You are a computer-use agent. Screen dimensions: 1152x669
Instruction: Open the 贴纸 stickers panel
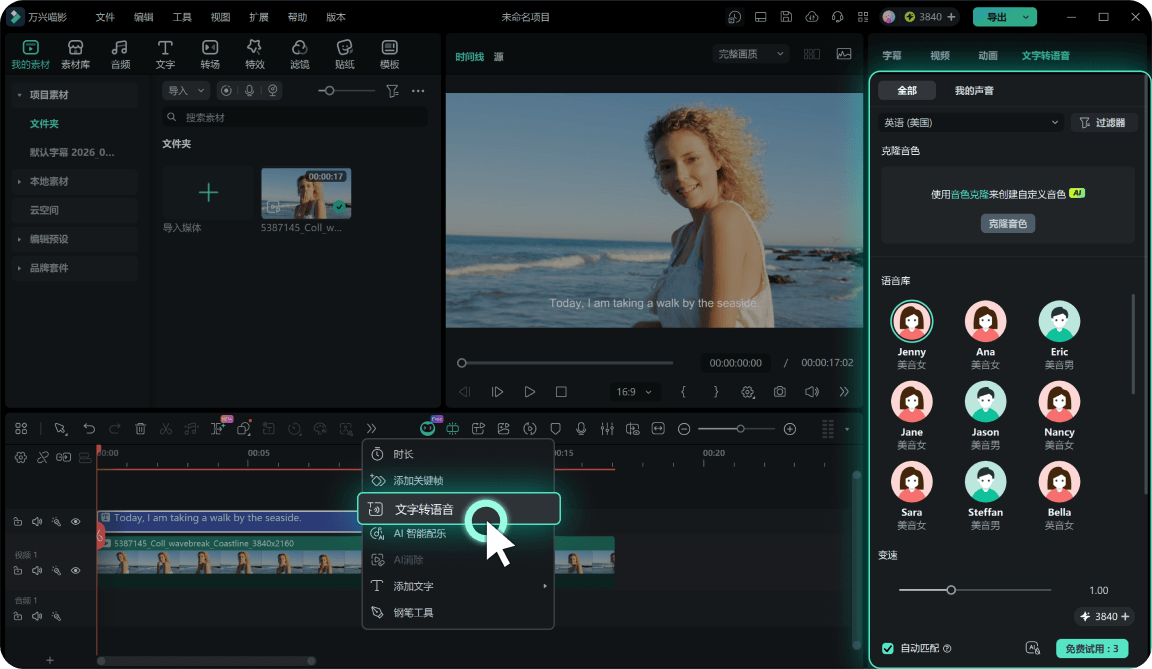[x=345, y=54]
